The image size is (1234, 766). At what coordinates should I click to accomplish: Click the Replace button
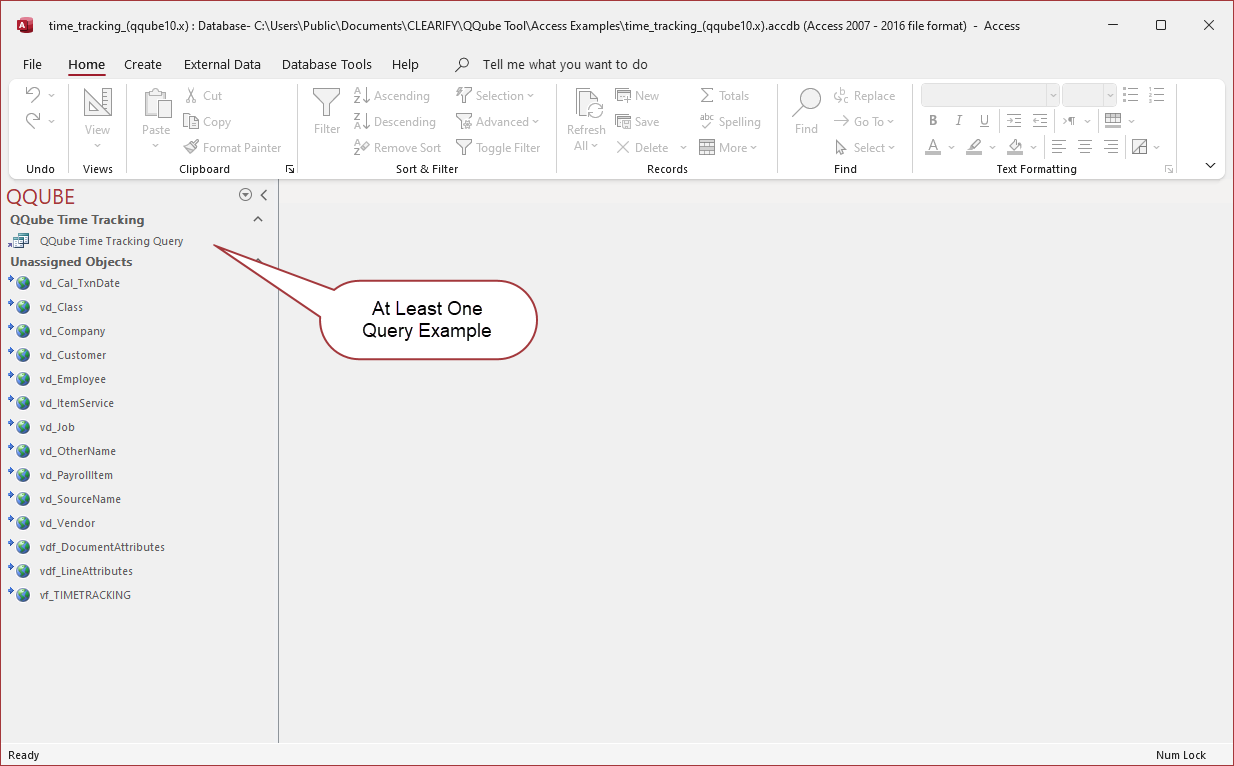(x=864, y=96)
